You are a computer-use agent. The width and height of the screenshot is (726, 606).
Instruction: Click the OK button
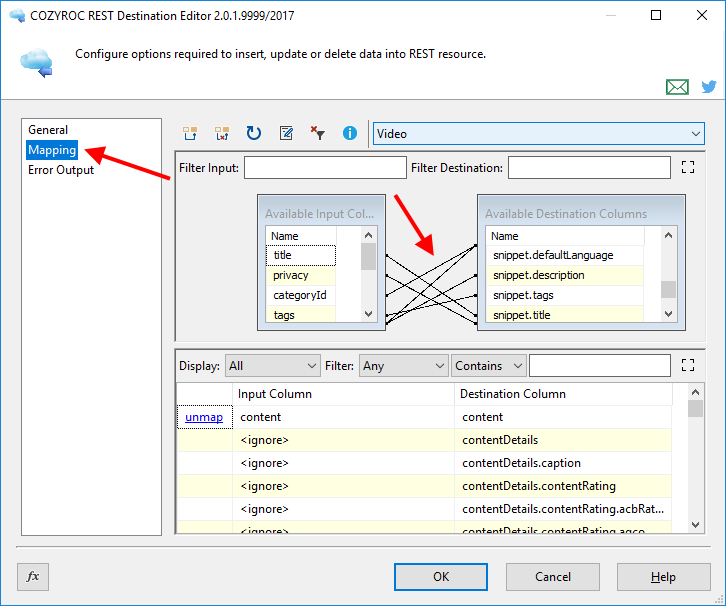pyautogui.click(x=441, y=577)
